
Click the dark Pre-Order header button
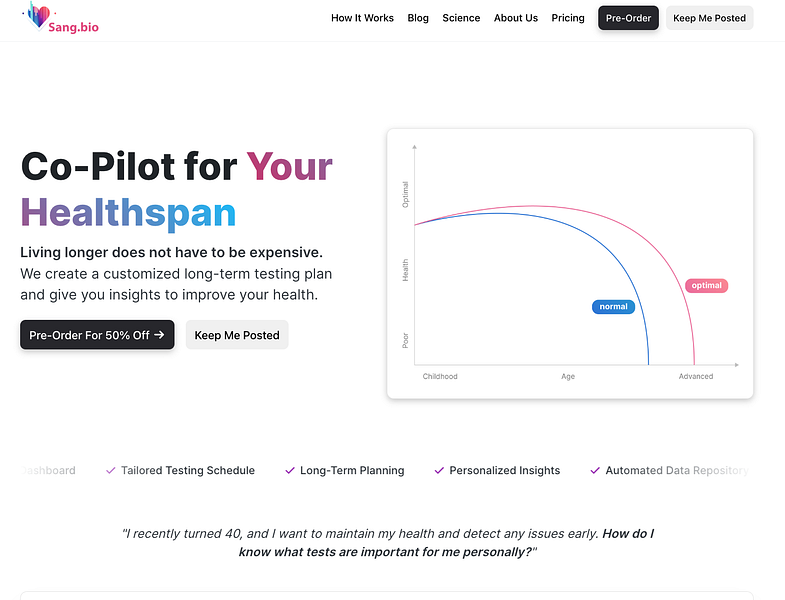(628, 18)
